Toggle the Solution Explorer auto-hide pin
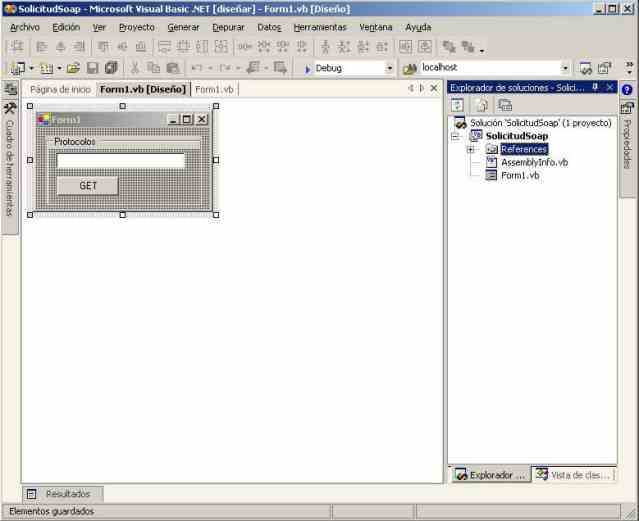The width and height of the screenshot is (639, 521). pos(595,87)
